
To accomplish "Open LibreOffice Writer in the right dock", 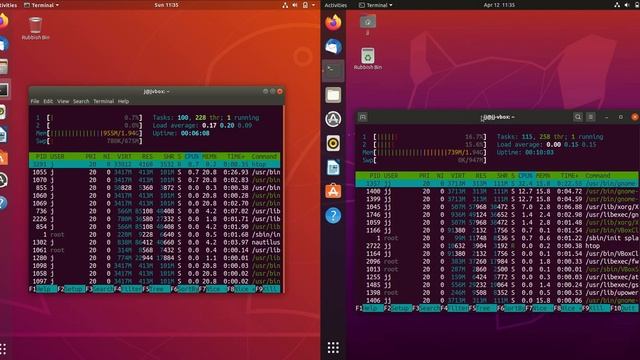I will pyautogui.click(x=333, y=167).
